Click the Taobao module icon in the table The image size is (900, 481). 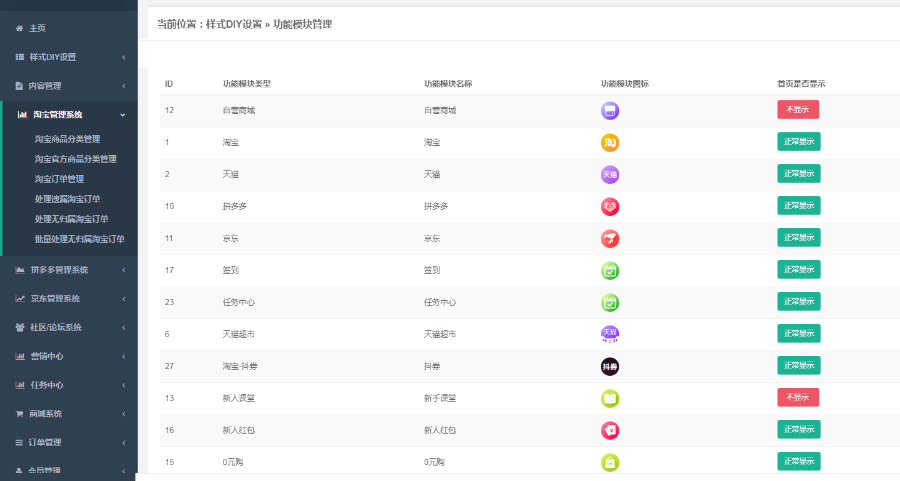pos(610,142)
